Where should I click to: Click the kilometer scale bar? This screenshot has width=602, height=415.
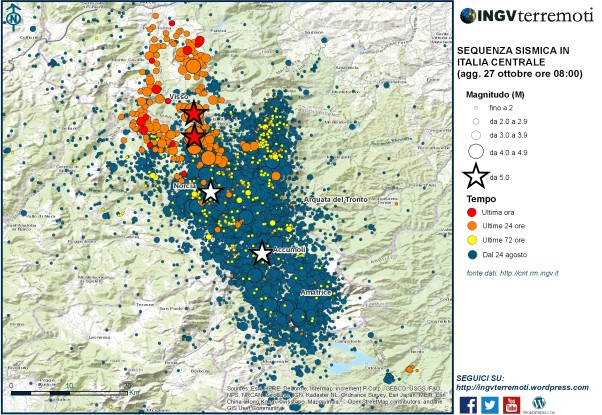pos(69,393)
